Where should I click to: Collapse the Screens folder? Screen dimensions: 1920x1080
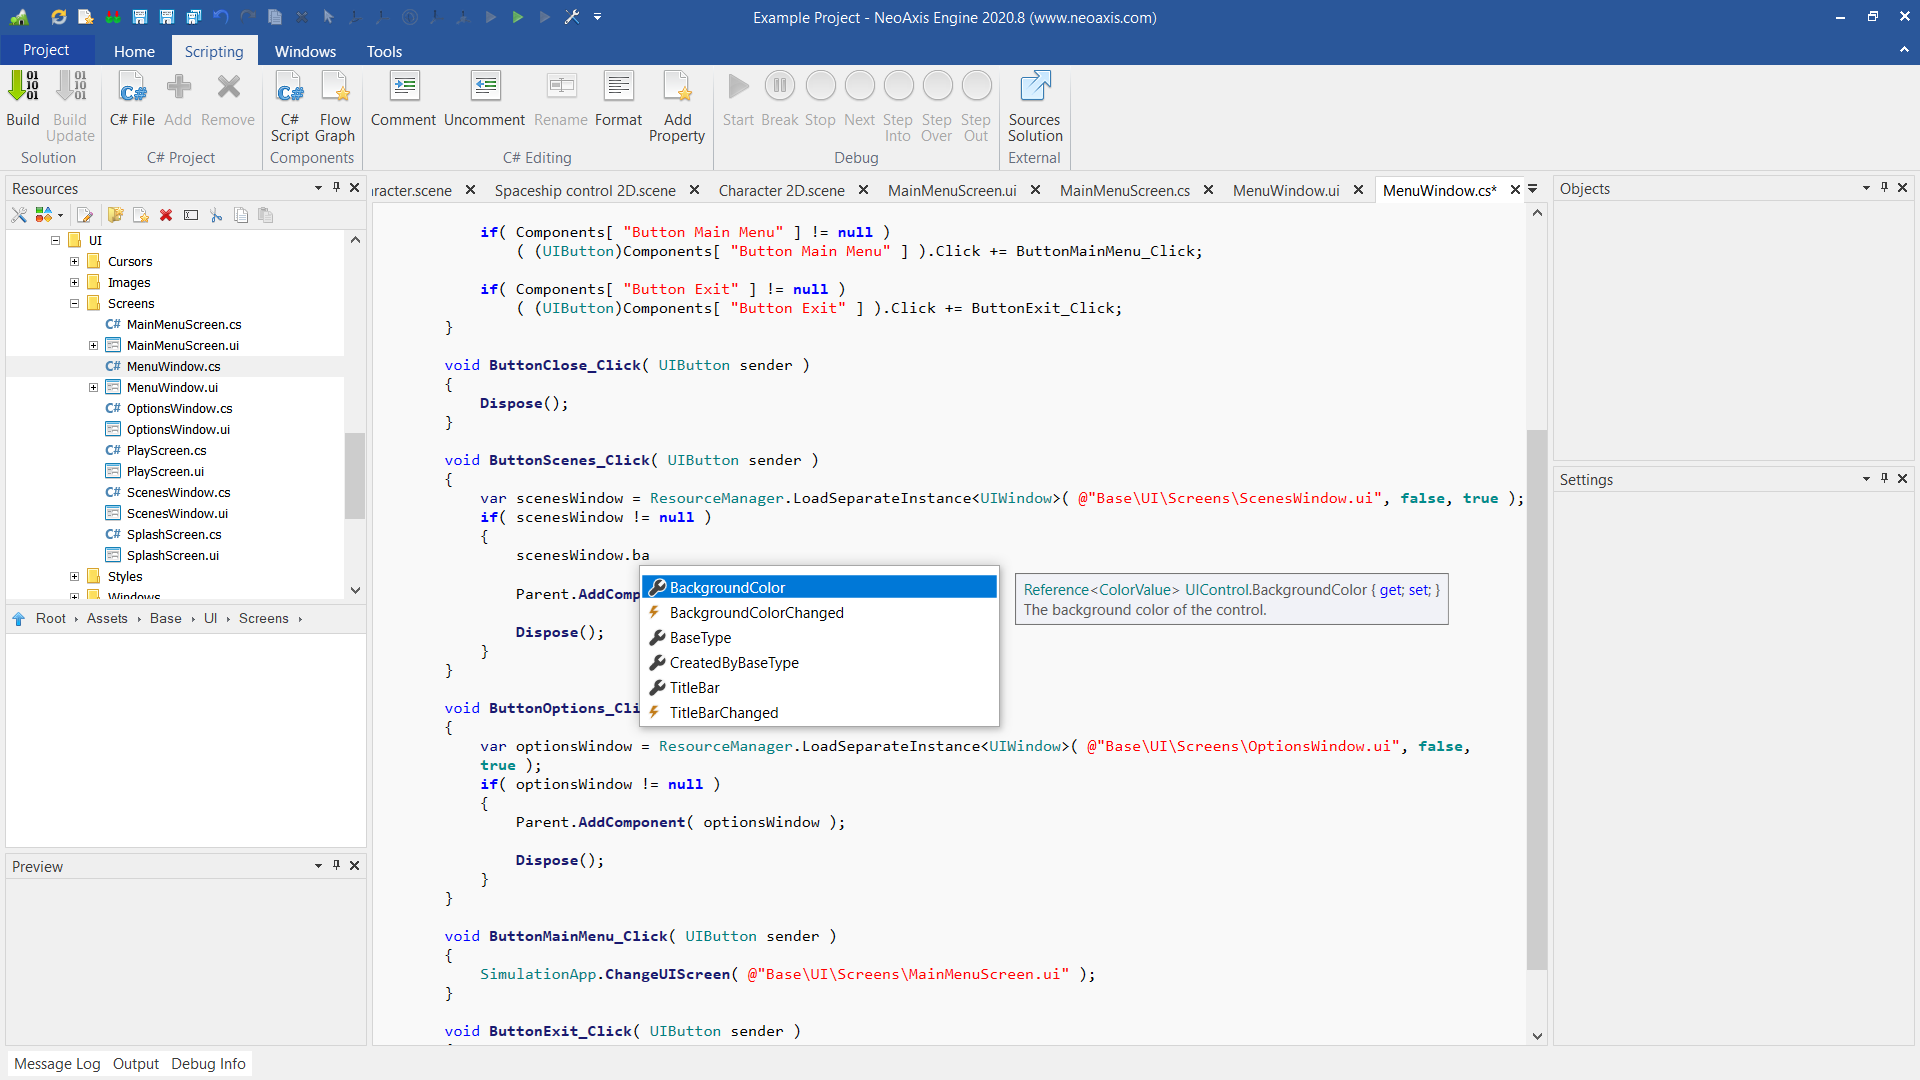(x=75, y=304)
